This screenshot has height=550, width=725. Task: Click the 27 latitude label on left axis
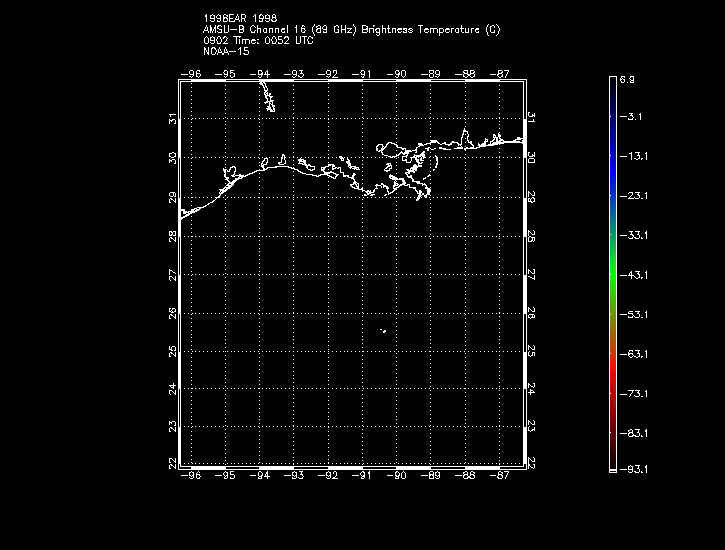tap(173, 273)
